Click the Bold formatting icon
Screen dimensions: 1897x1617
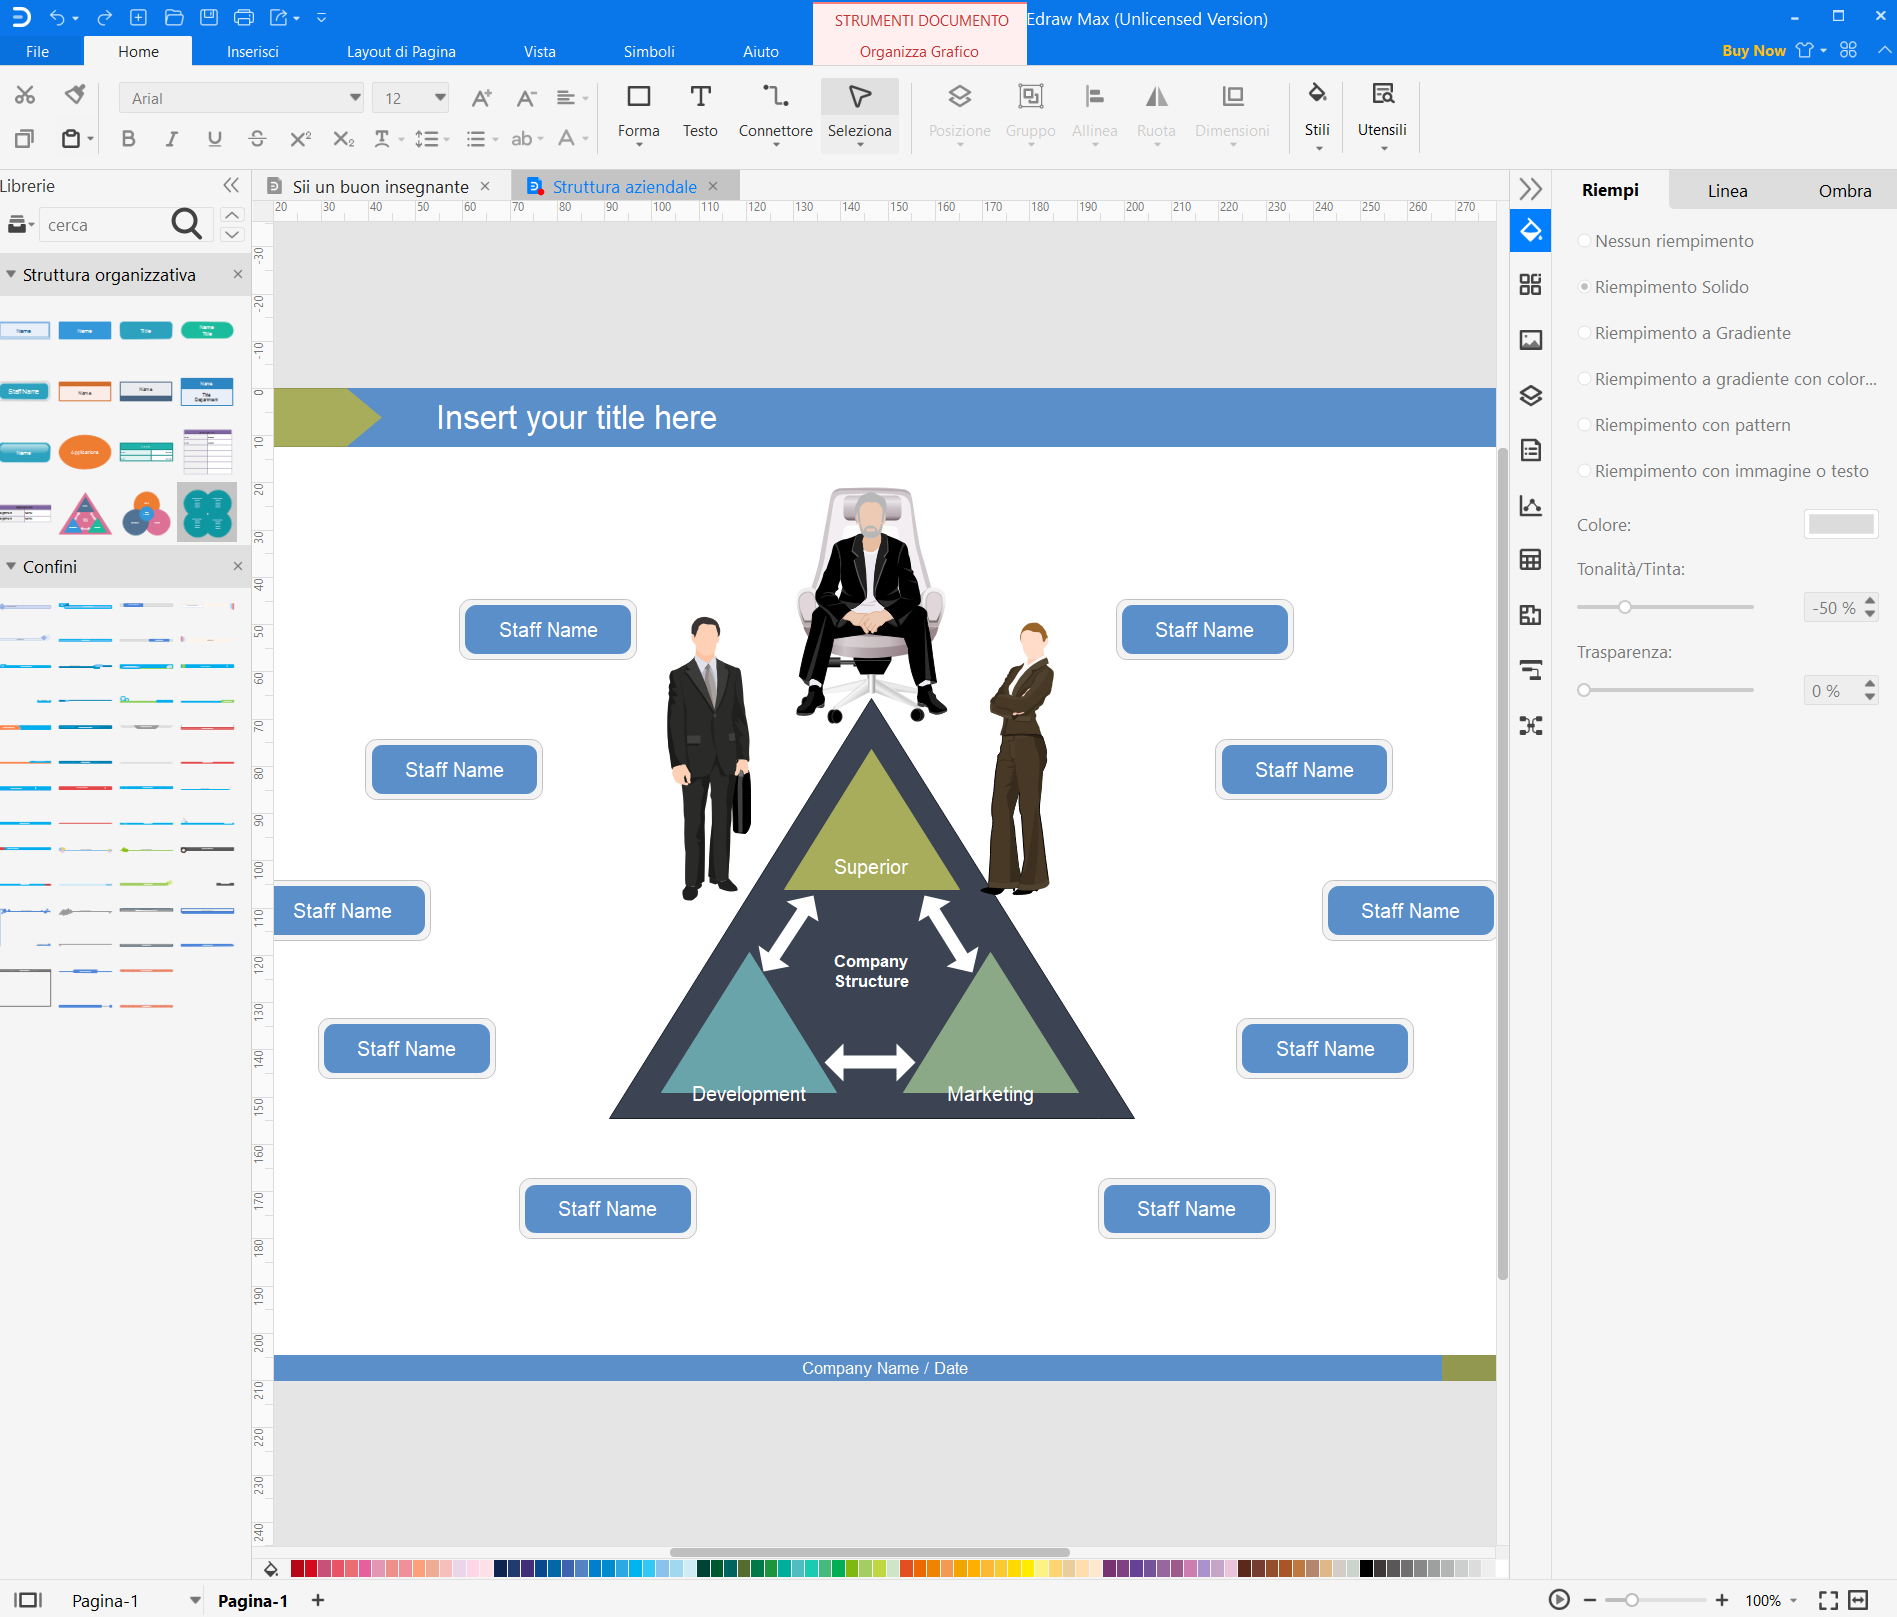coord(128,139)
